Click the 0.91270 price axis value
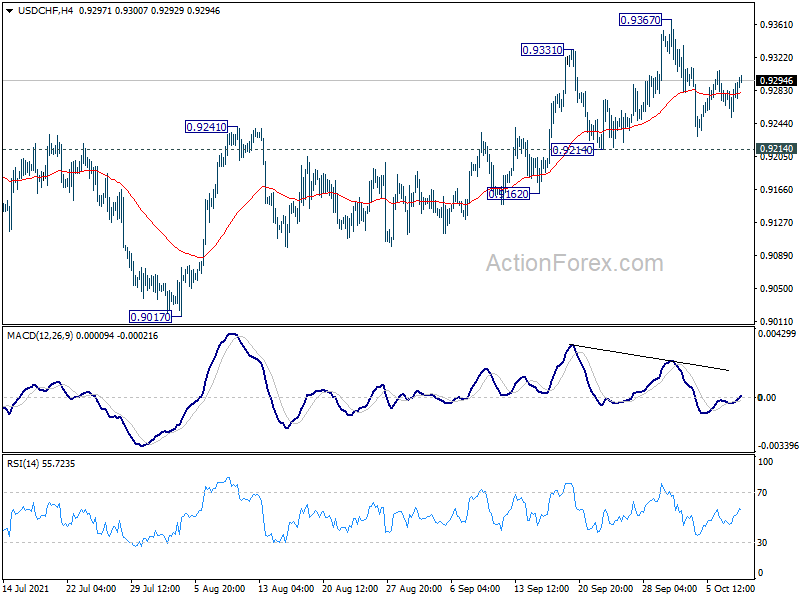Viewport: 800px width, 600px height. pos(777,223)
